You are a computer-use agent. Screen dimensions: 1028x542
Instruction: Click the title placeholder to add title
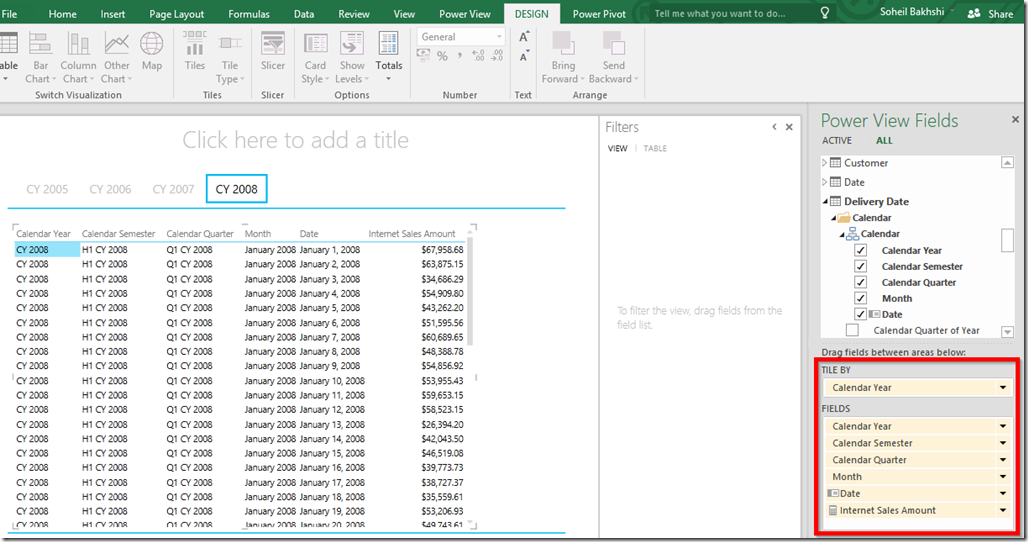coord(295,140)
